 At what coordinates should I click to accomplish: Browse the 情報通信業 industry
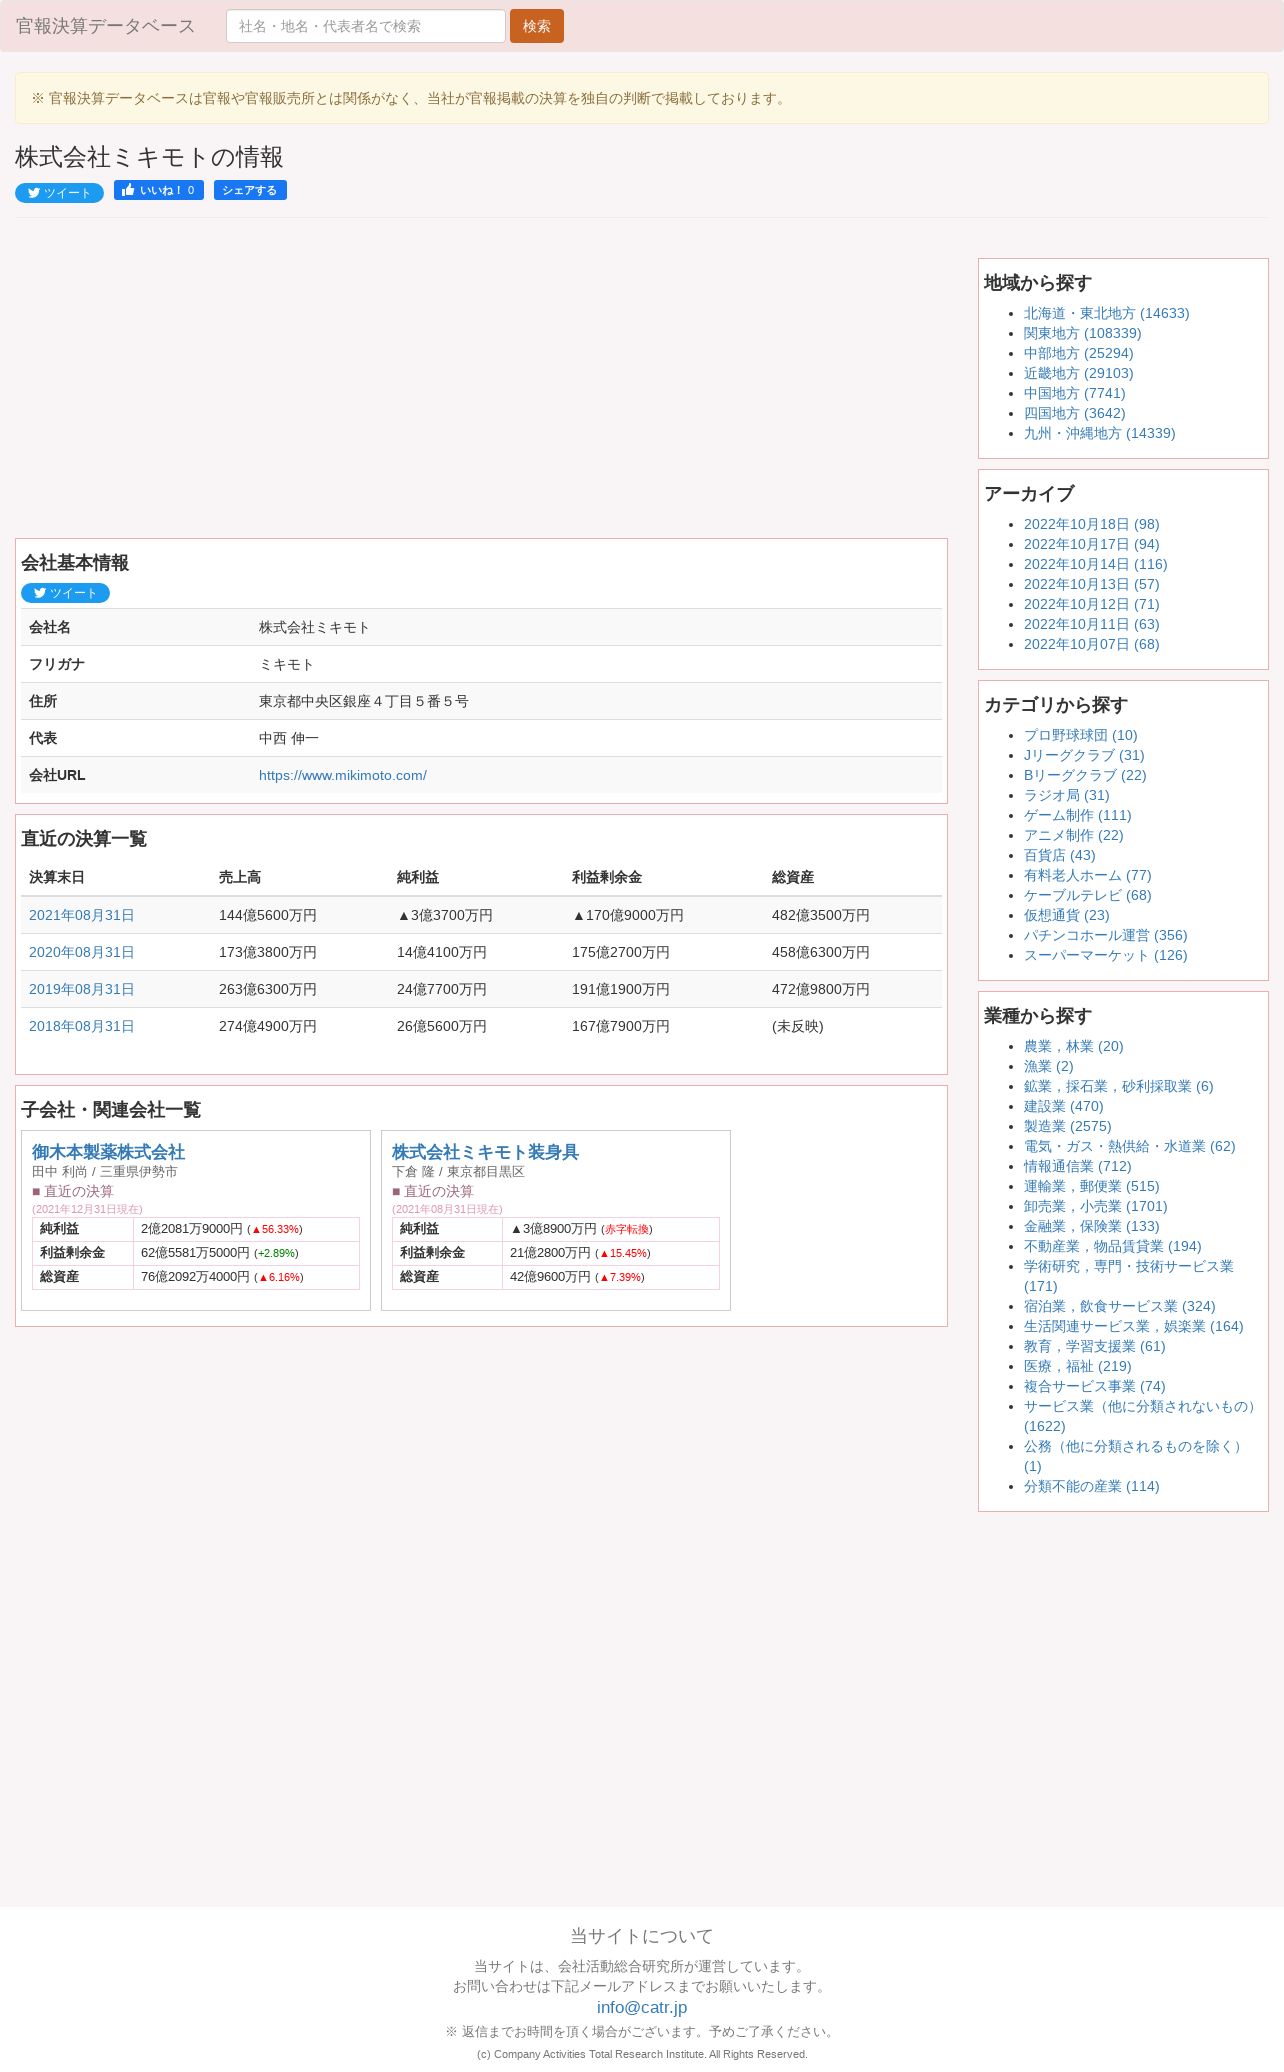pyautogui.click(x=1077, y=1166)
